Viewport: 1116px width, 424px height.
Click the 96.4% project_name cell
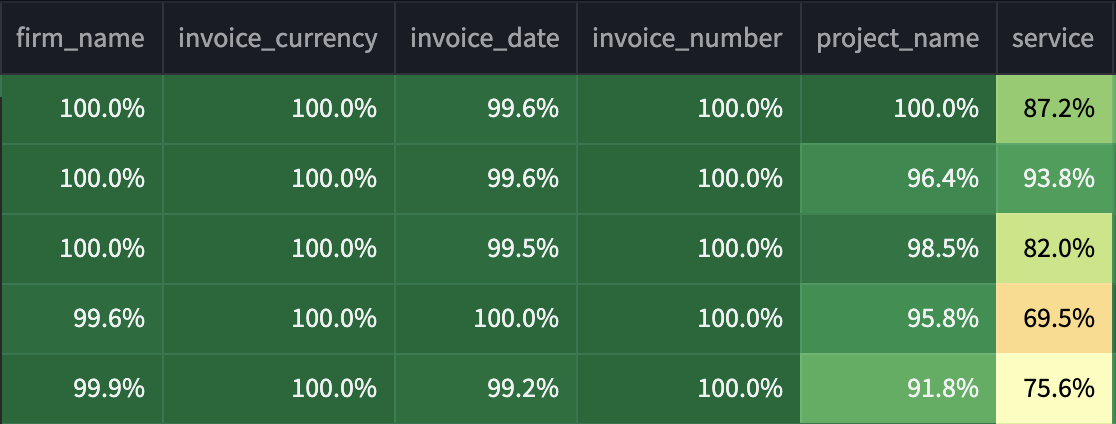tap(898, 179)
